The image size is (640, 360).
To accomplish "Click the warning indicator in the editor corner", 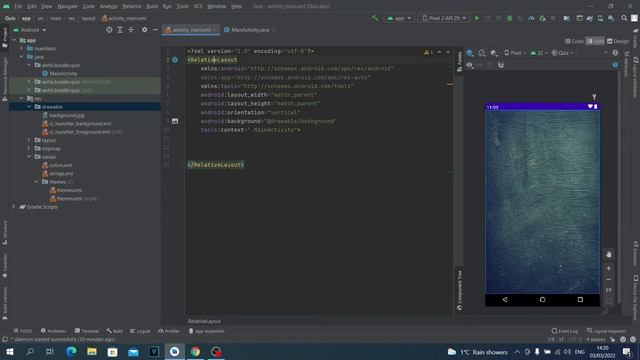I will click(x=429, y=52).
